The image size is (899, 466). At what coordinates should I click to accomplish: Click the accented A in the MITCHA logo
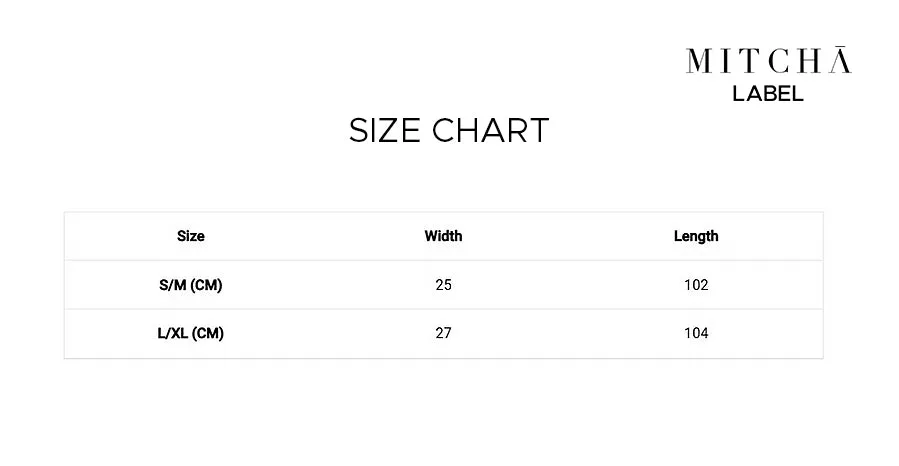point(840,60)
